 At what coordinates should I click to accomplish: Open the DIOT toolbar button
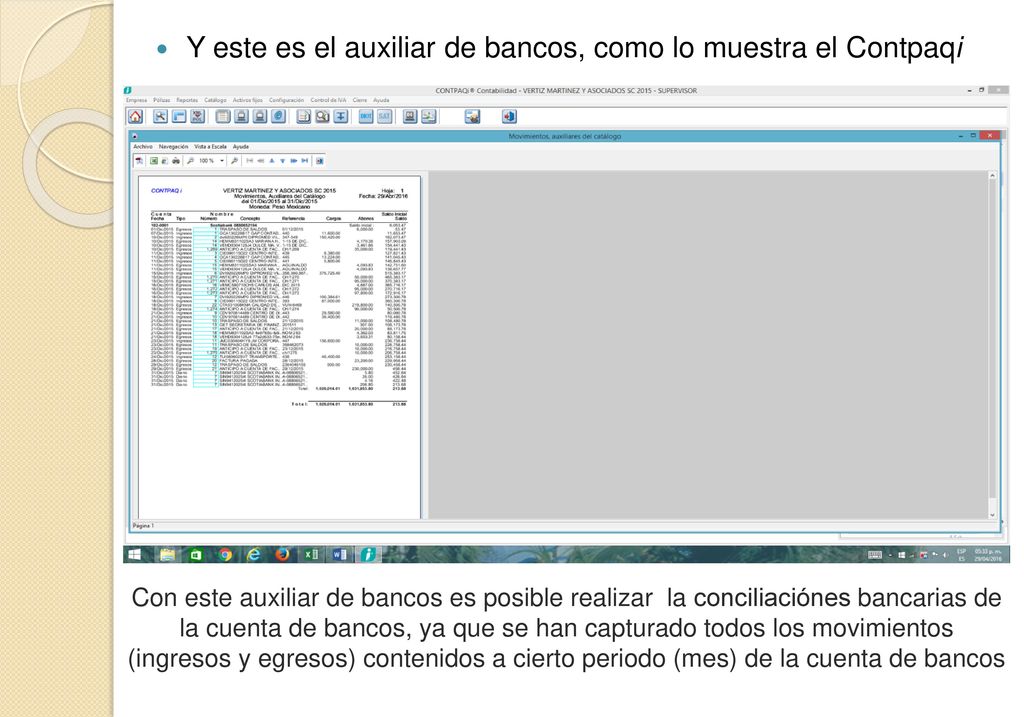pyautogui.click(x=366, y=116)
